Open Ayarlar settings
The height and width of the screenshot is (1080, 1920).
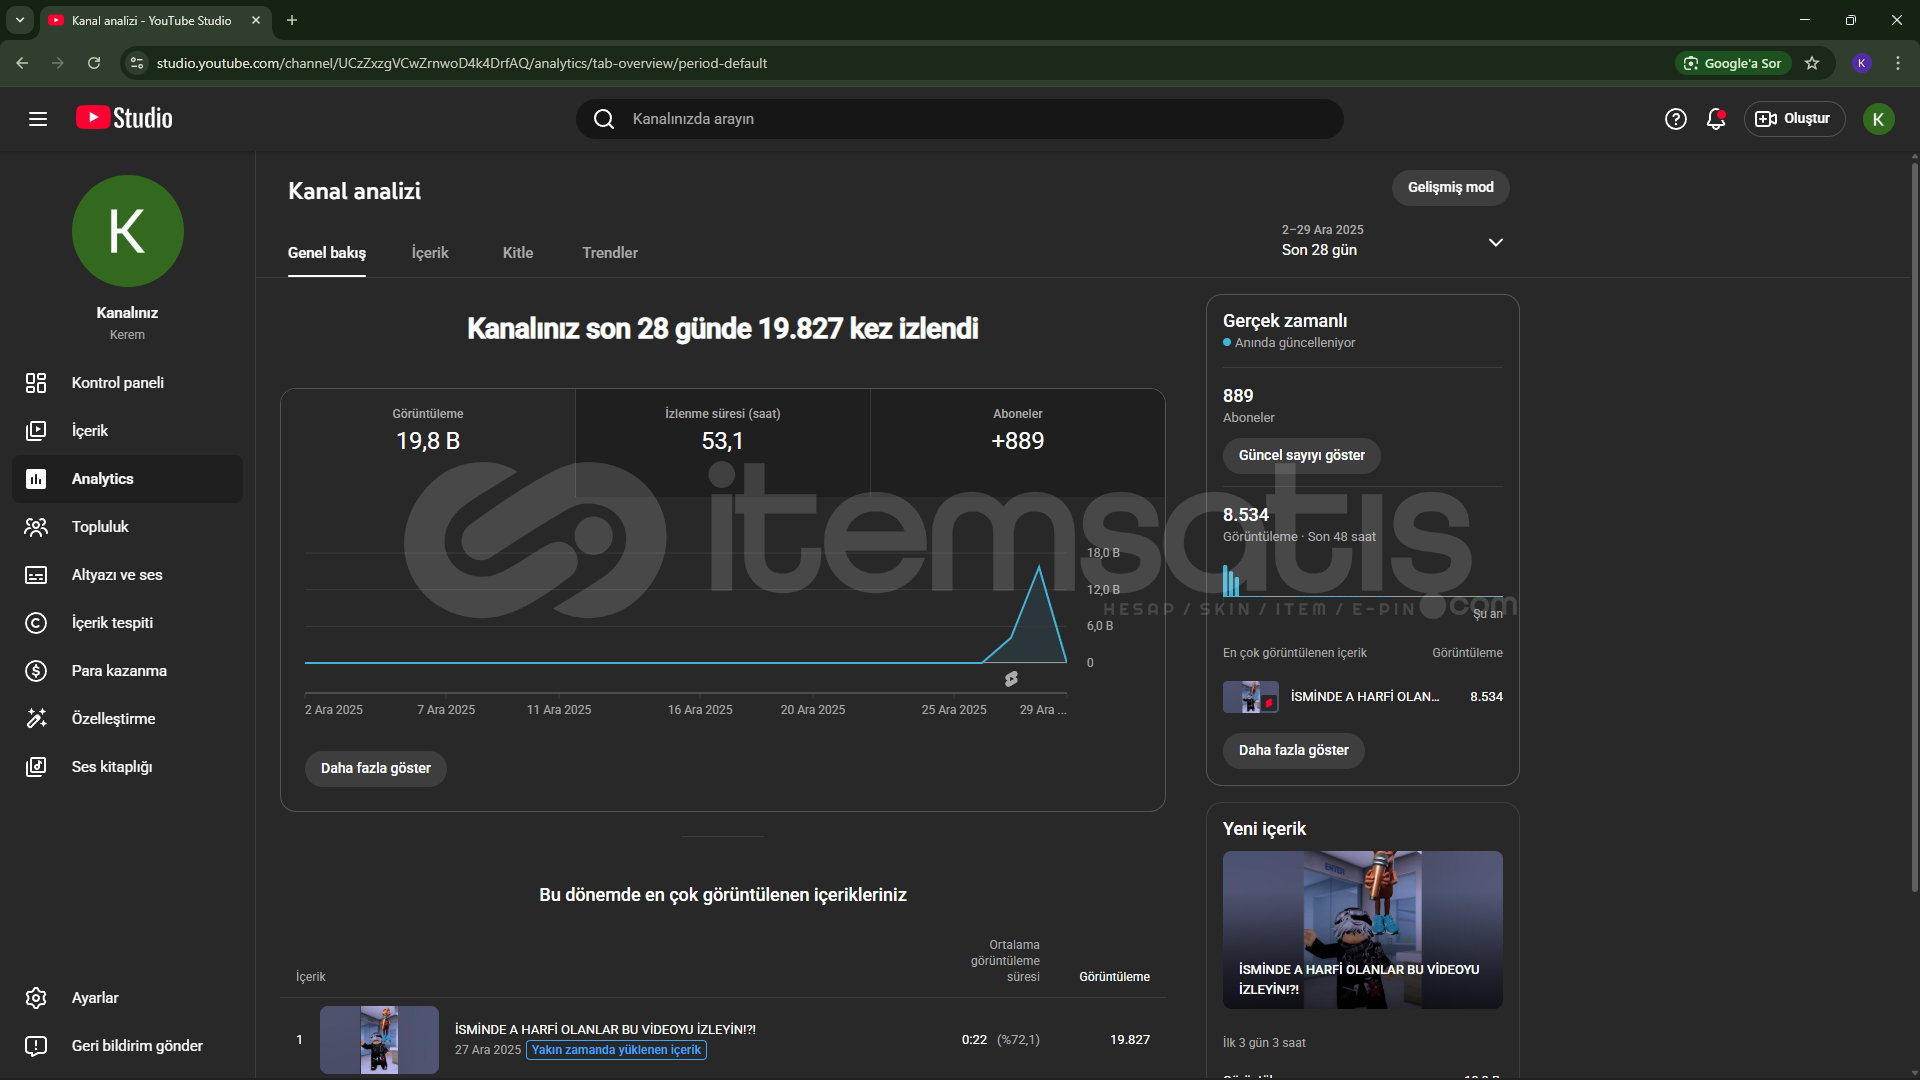point(94,998)
